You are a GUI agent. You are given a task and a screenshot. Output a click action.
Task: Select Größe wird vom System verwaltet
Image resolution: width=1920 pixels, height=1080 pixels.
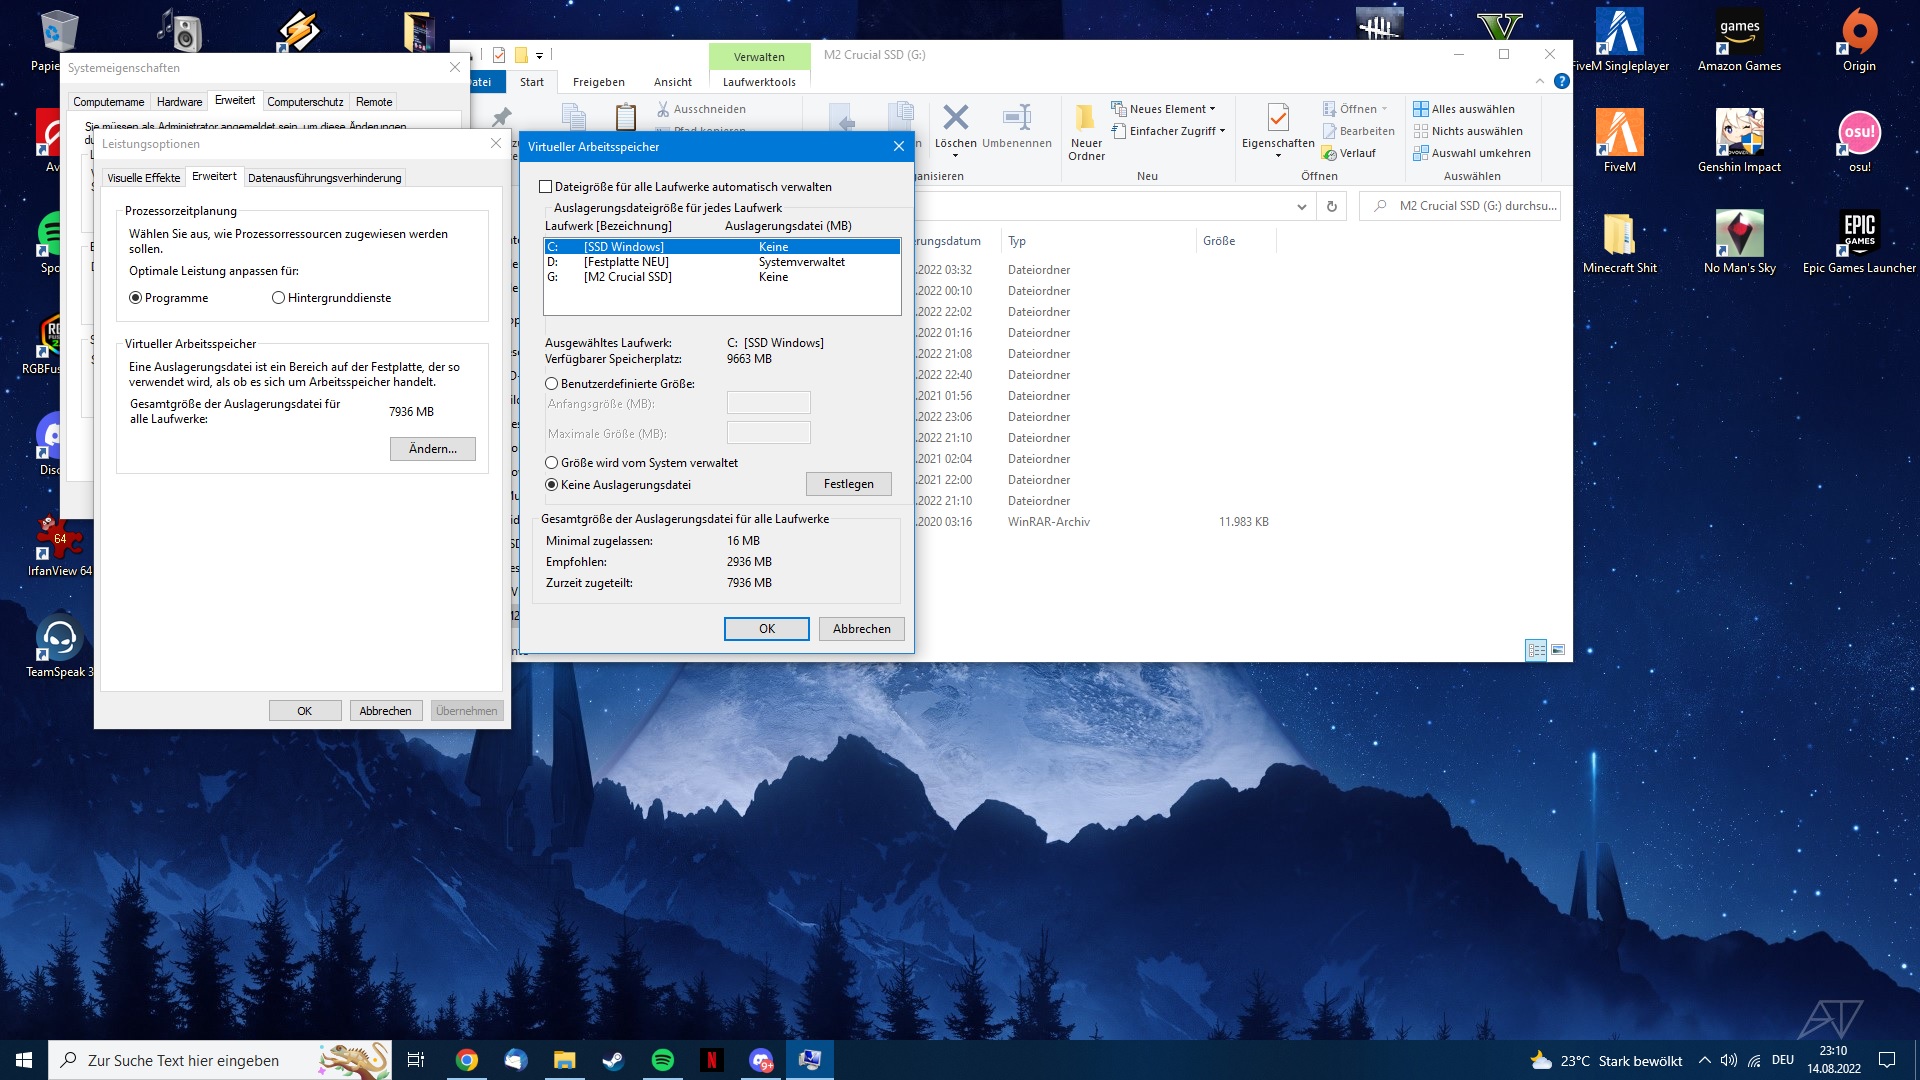click(552, 463)
